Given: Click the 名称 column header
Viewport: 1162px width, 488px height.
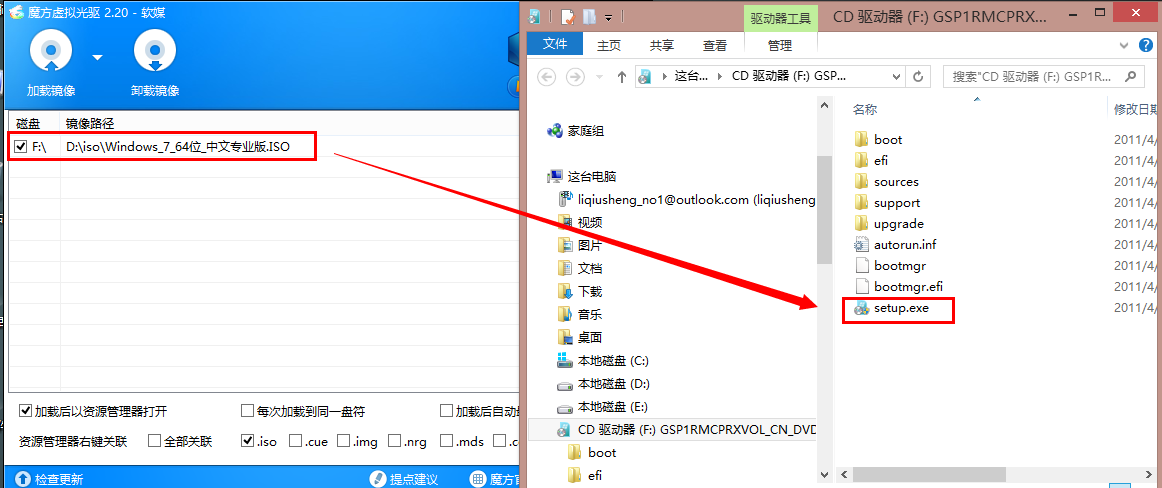Looking at the screenshot, I should coord(864,110).
